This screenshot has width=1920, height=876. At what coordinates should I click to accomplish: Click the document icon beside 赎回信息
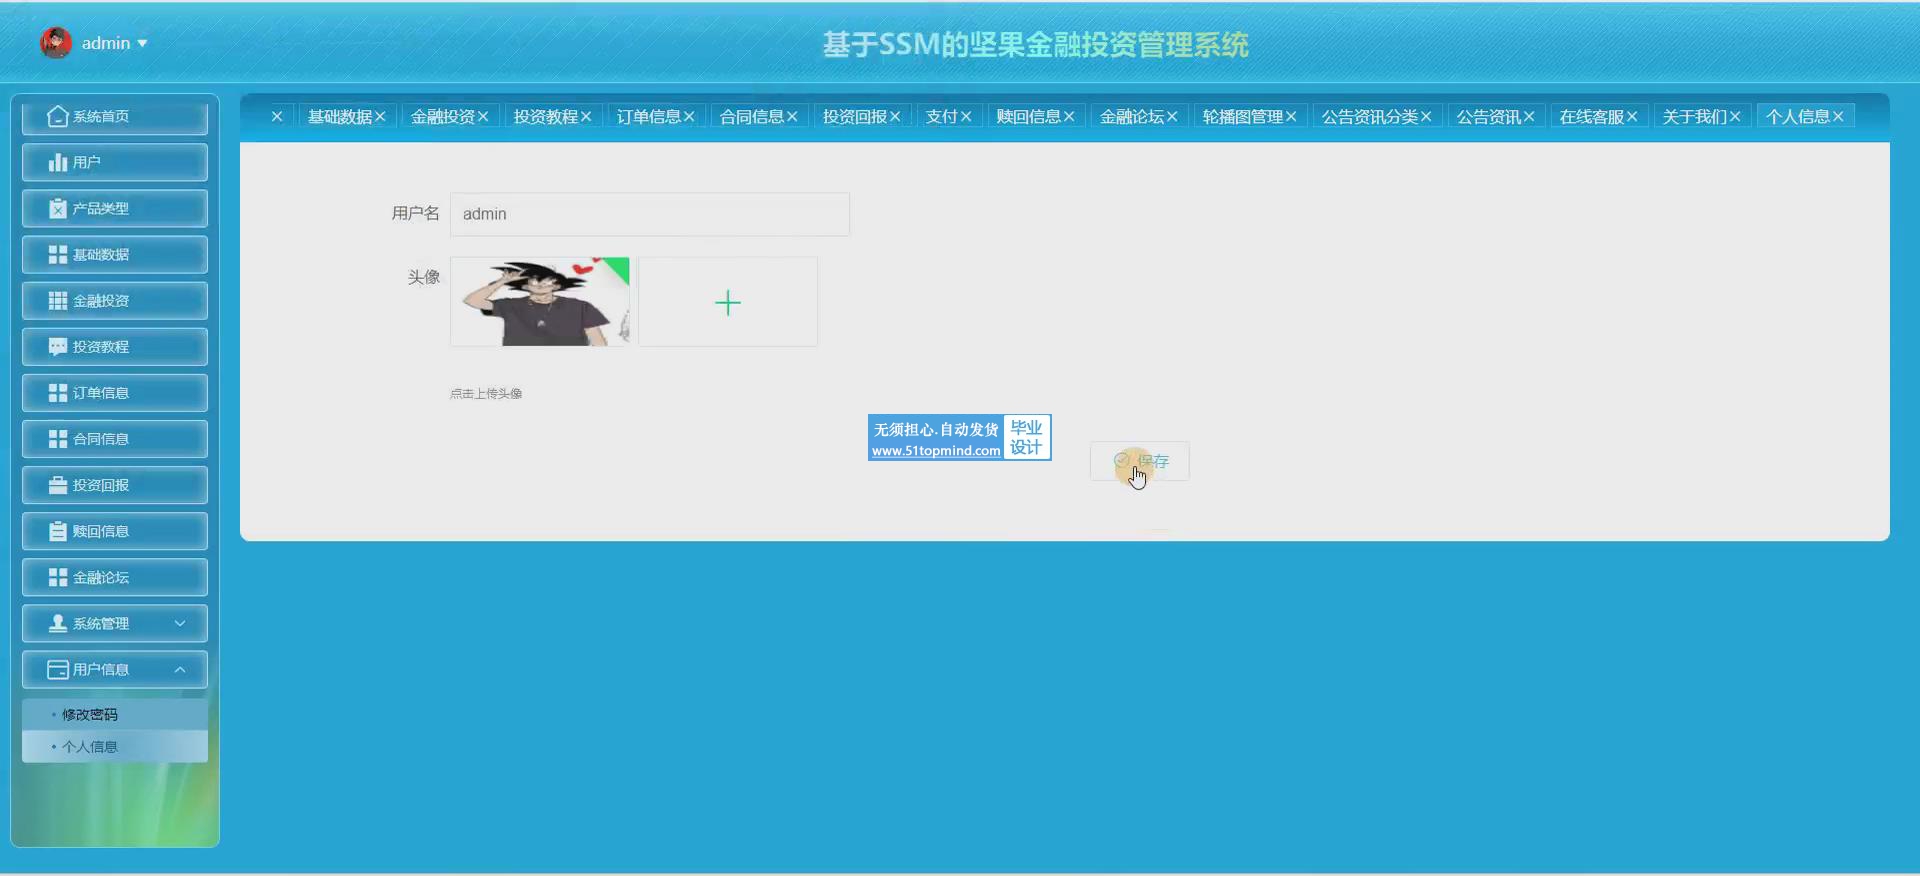pyautogui.click(x=58, y=531)
